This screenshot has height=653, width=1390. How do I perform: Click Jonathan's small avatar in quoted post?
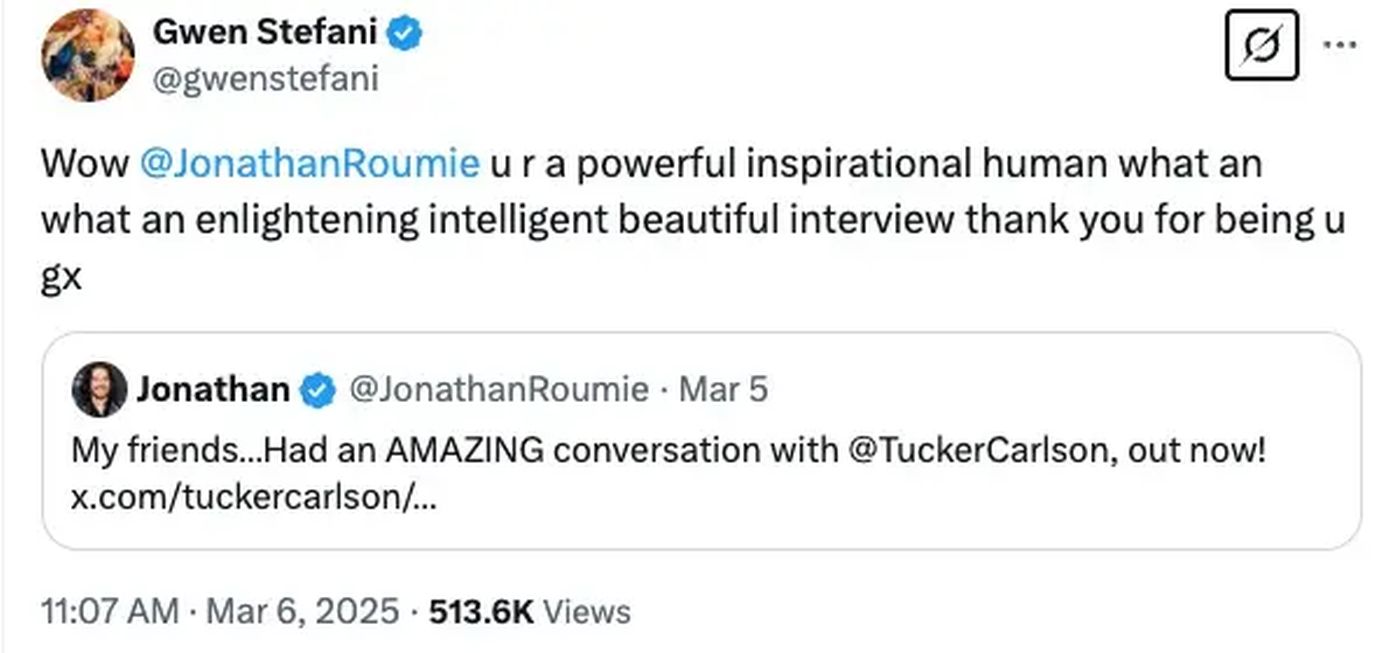click(x=99, y=390)
